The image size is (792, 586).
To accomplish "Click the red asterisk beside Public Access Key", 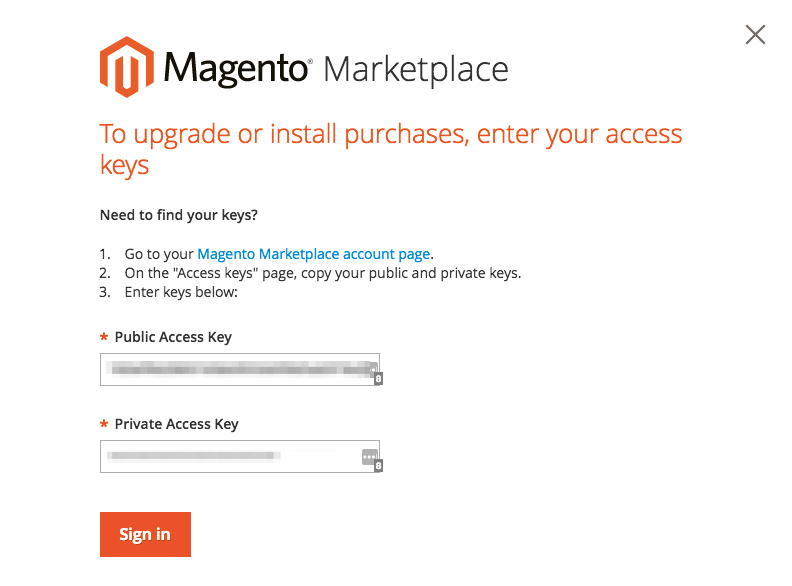I will (104, 336).
